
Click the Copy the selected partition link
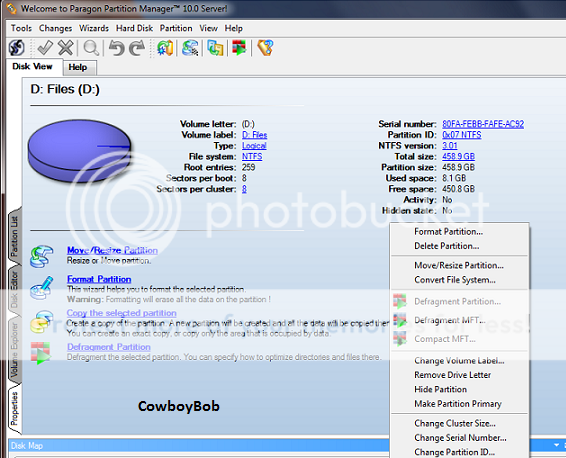point(122,313)
